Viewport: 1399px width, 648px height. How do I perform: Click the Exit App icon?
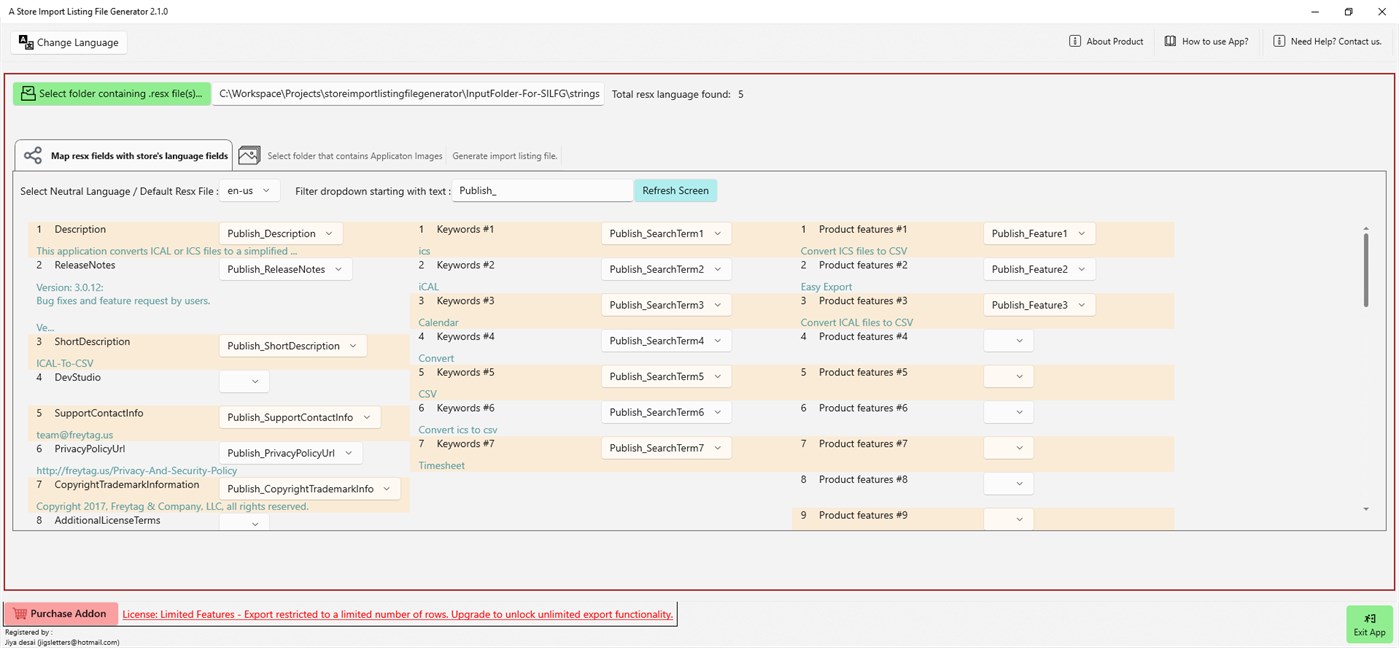(x=1369, y=619)
